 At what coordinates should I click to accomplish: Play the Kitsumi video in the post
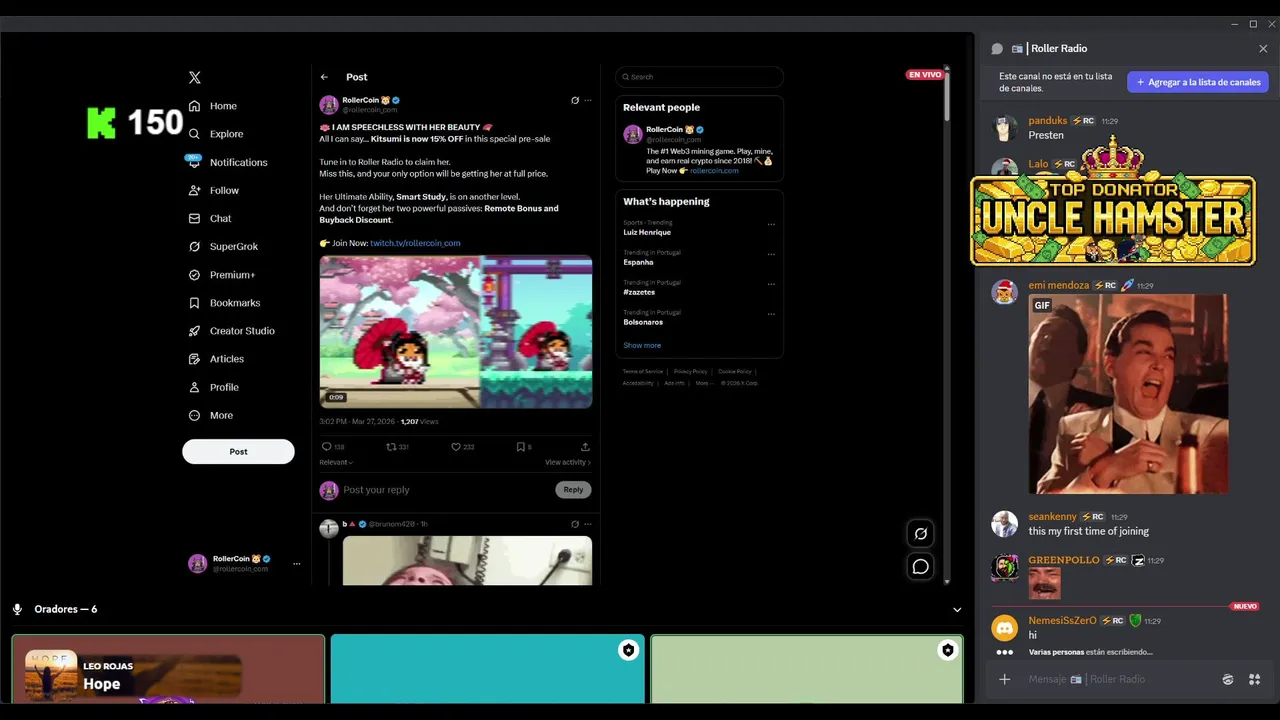point(456,332)
